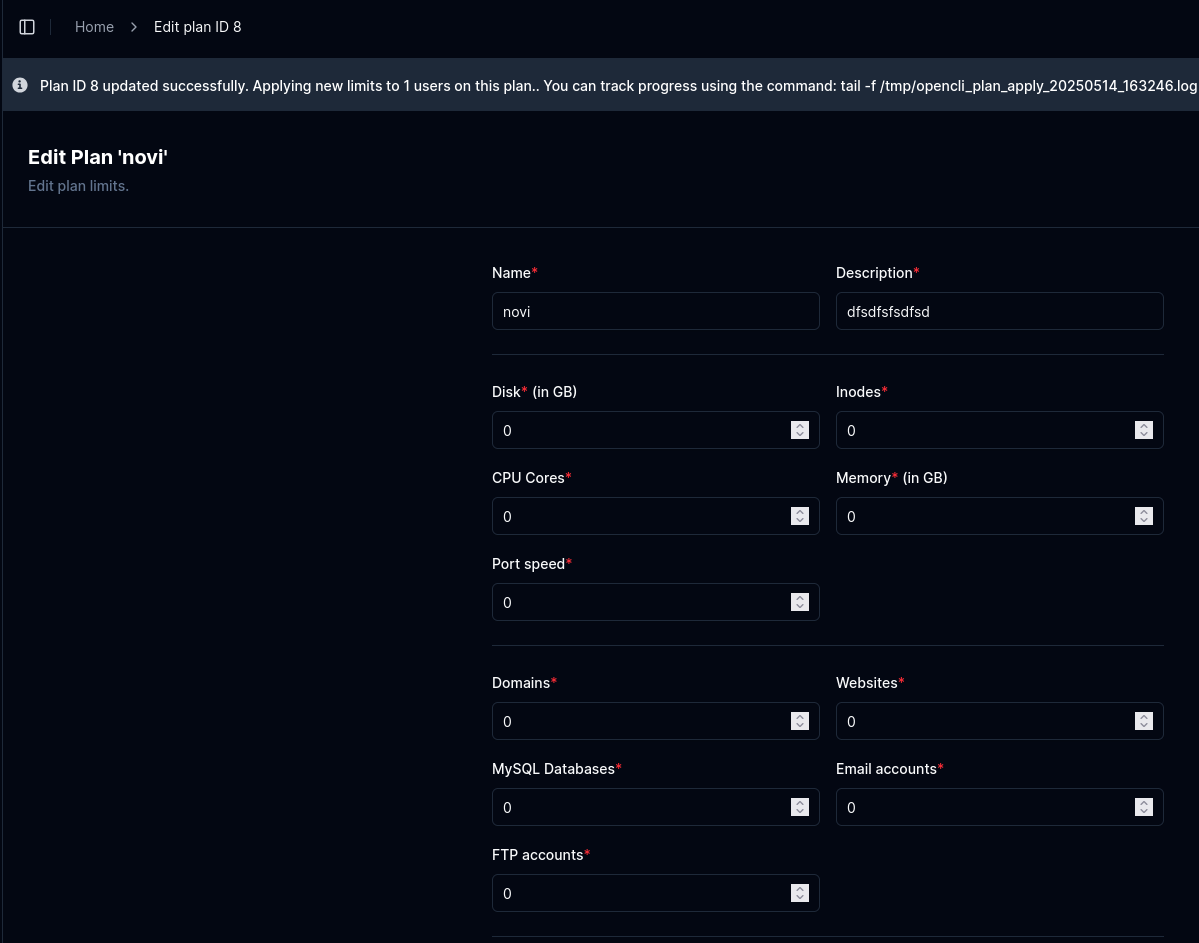The image size is (1199, 943).
Task: Click the FTP accounts stepper
Action: (x=799, y=893)
